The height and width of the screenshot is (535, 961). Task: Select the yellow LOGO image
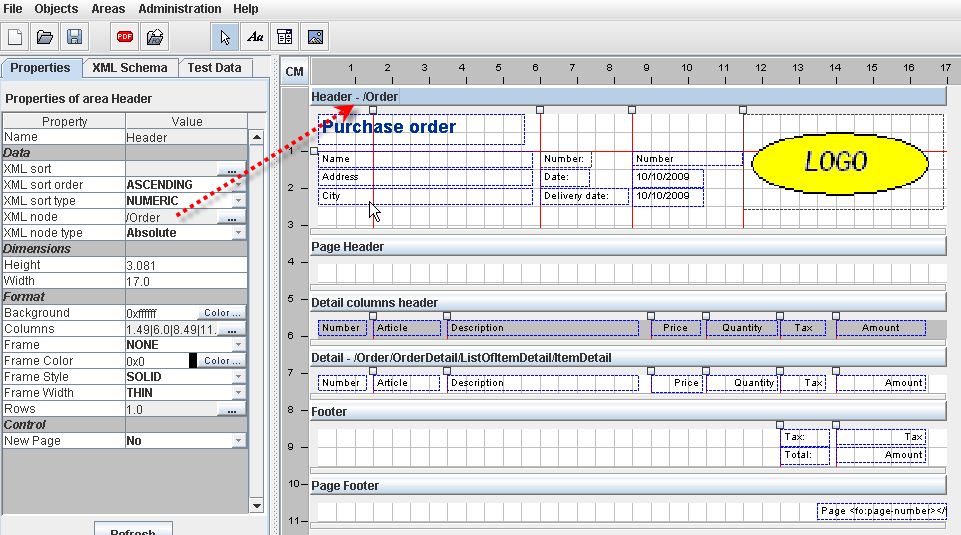[840, 163]
